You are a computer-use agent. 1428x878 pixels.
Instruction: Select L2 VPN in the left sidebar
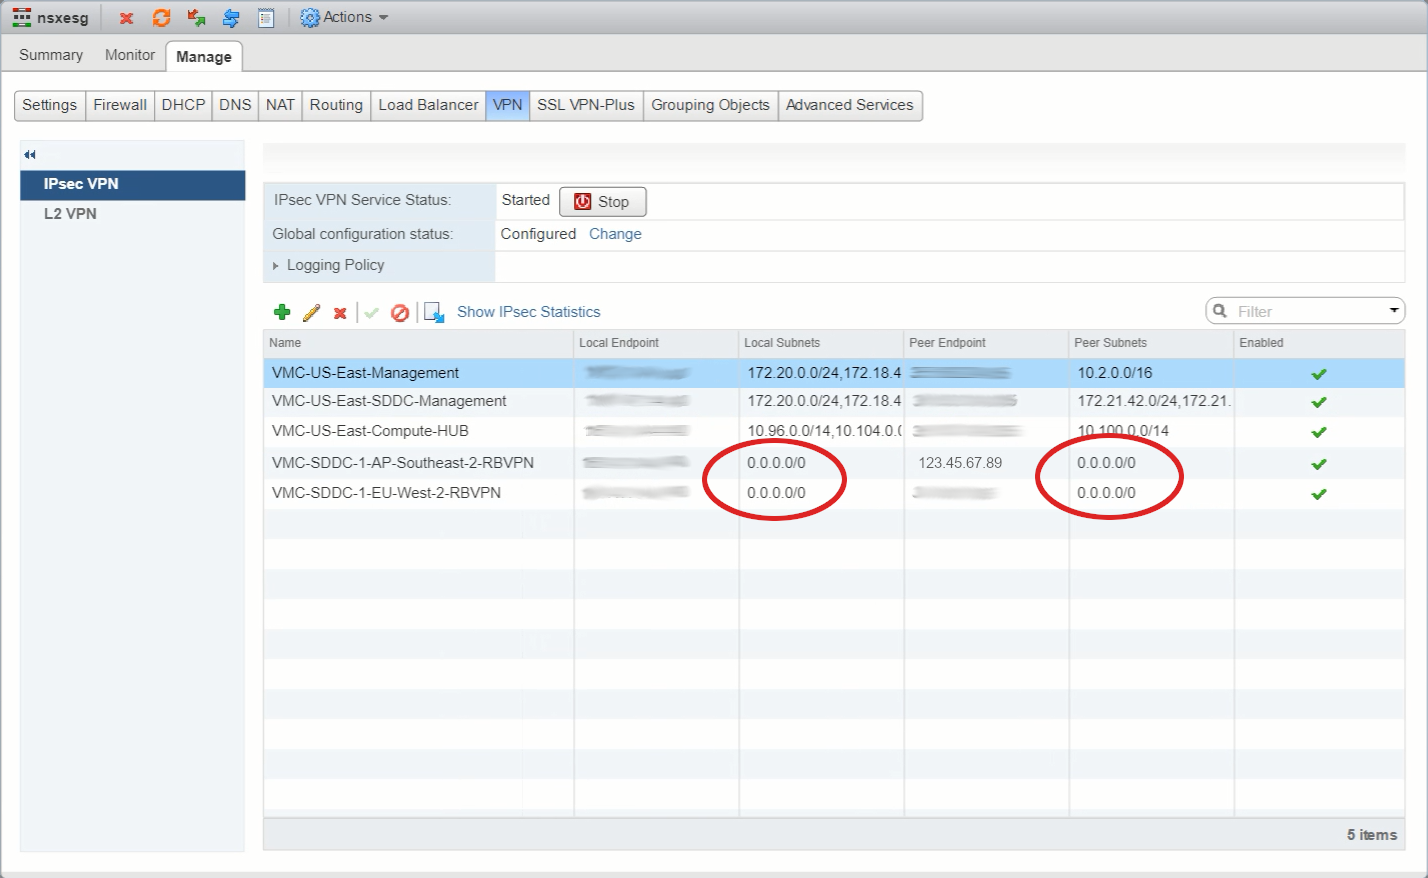(x=70, y=214)
